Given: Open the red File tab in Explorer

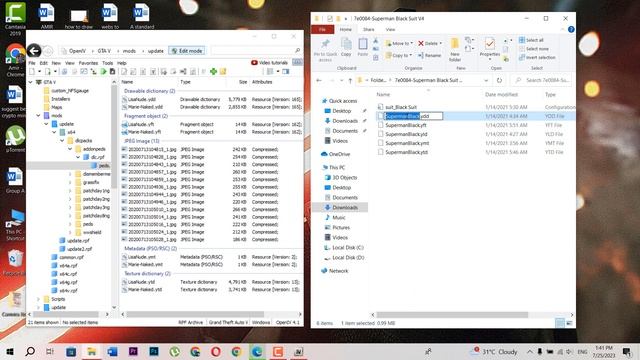Looking at the screenshot, I should [322, 29].
